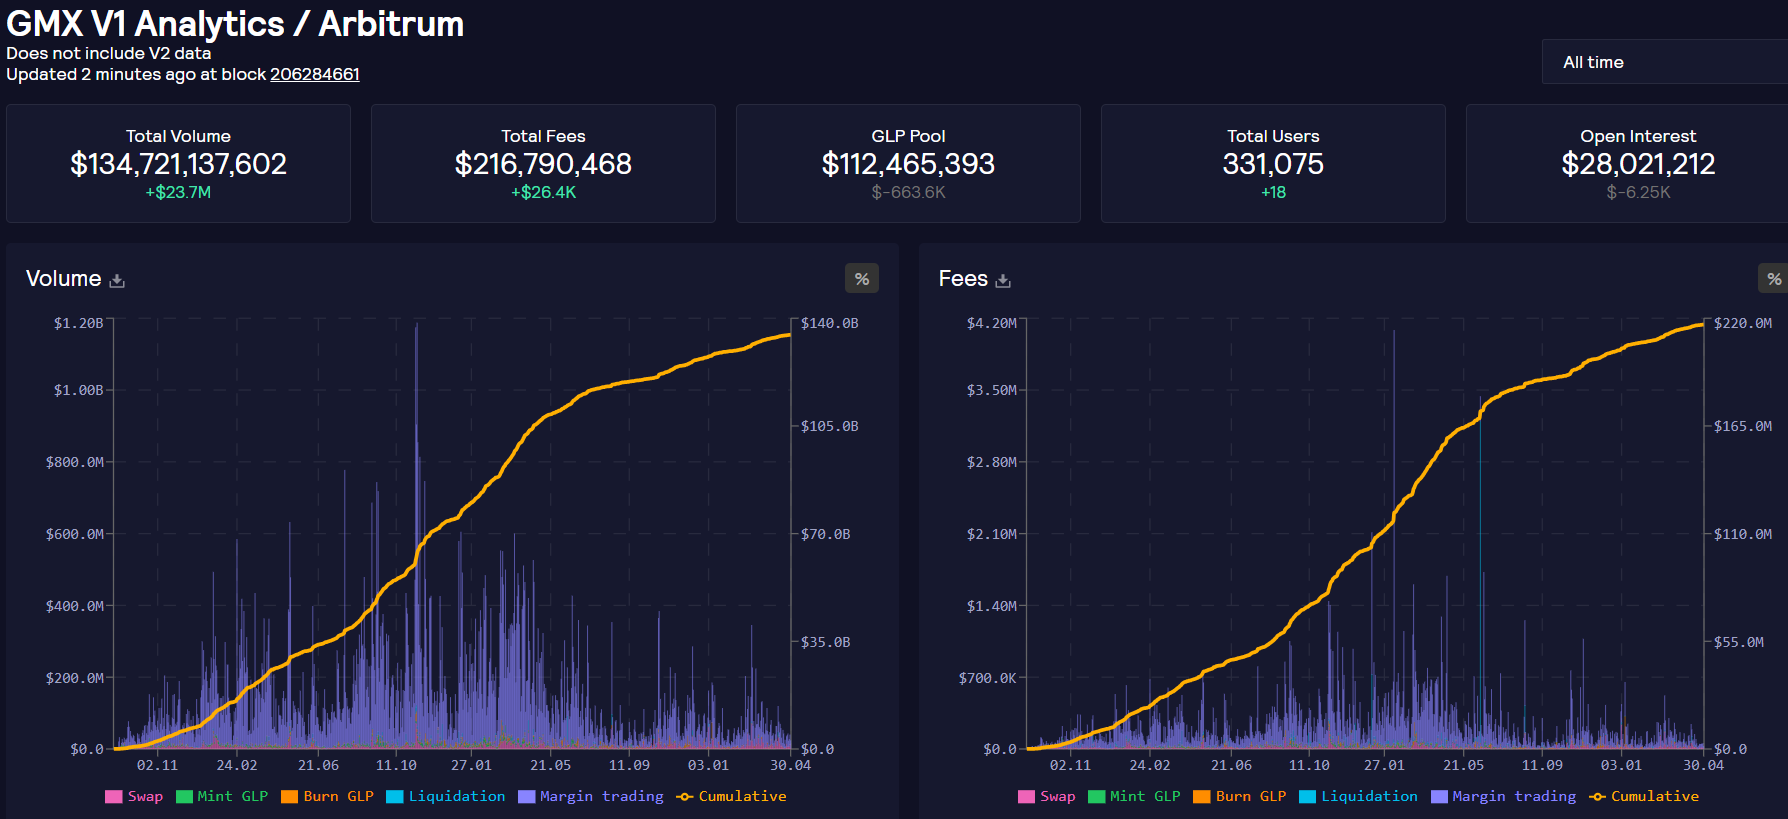The height and width of the screenshot is (819, 1788).
Task: Toggle percent view on Volume chart
Action: coord(862,279)
